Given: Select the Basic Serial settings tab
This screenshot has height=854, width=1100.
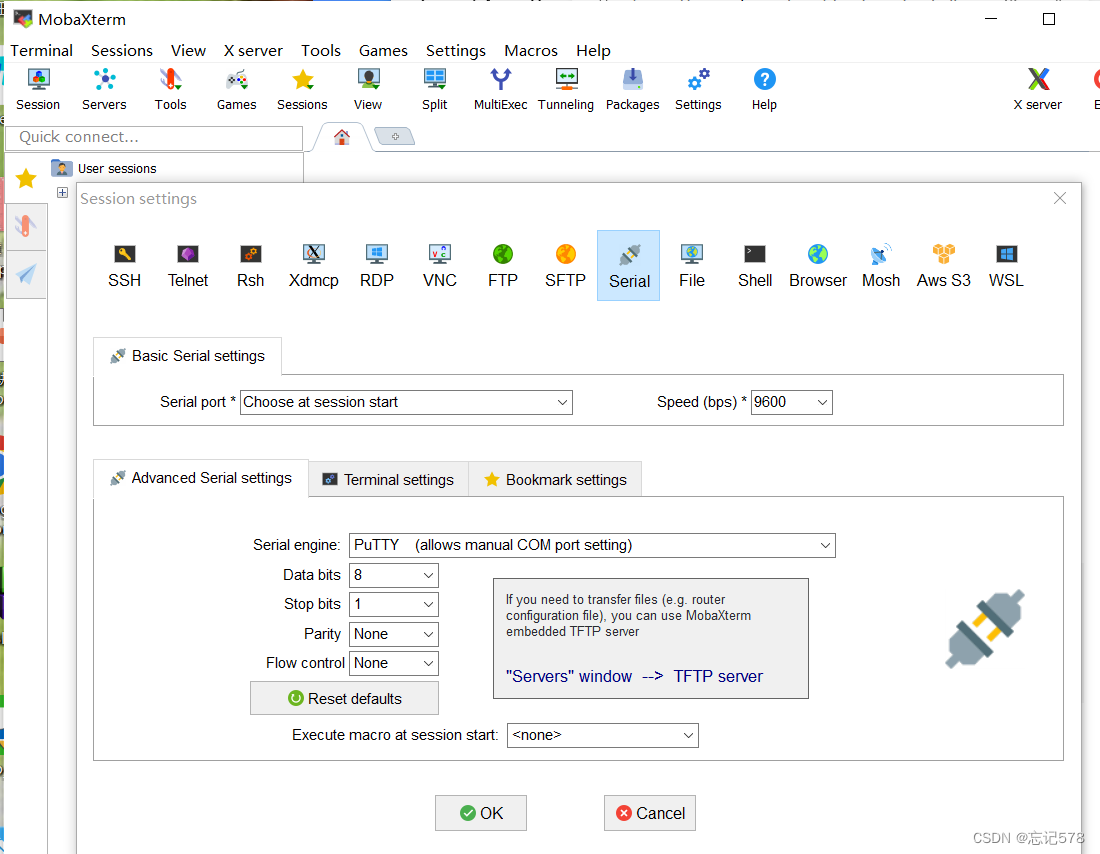Looking at the screenshot, I should tap(187, 356).
